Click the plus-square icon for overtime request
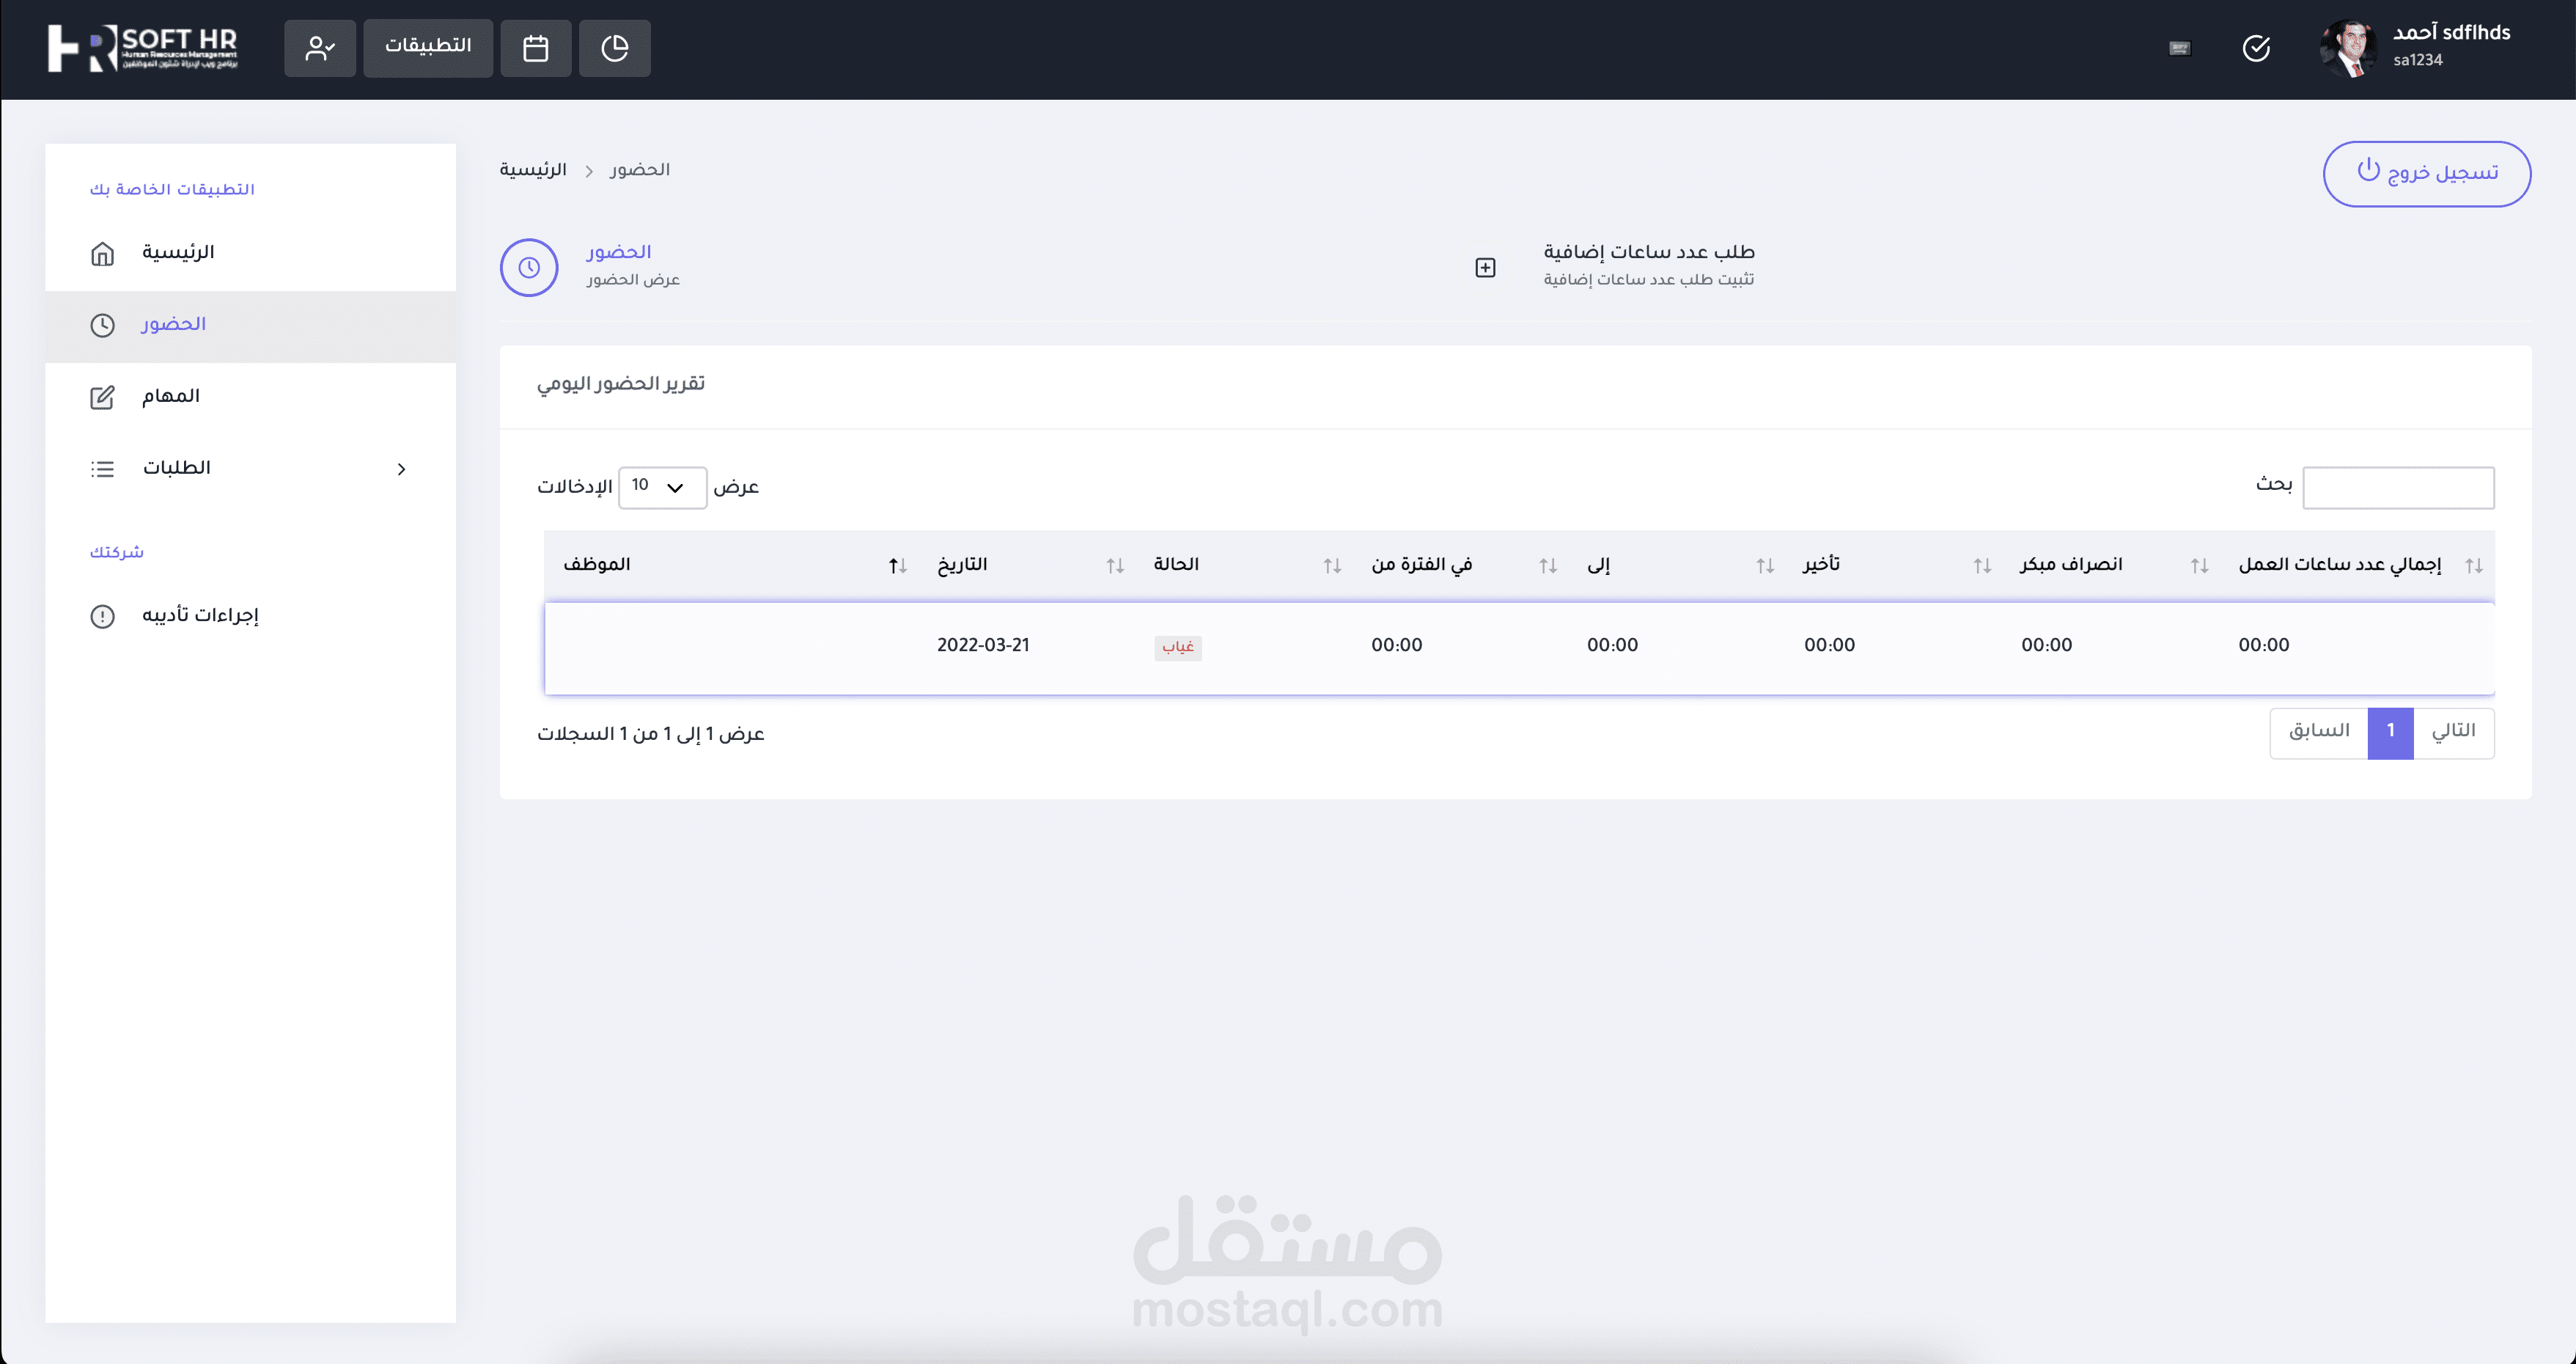Screen dimensions: 2576x1364 click(1485, 267)
